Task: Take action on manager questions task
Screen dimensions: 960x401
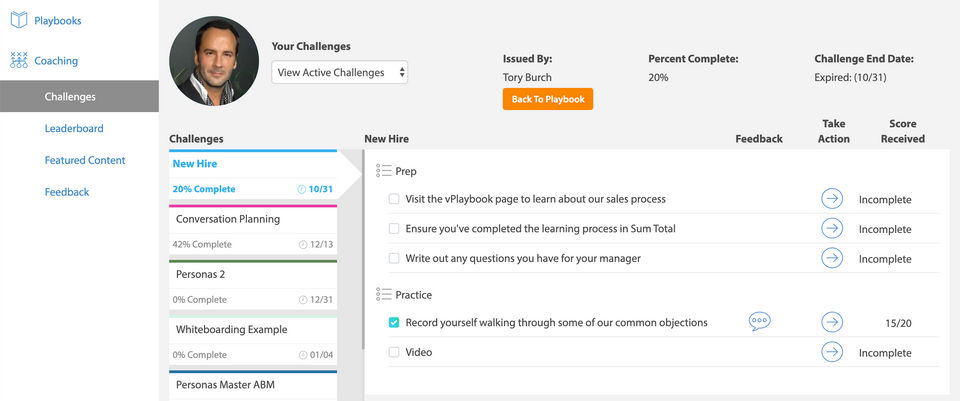Action: [831, 258]
